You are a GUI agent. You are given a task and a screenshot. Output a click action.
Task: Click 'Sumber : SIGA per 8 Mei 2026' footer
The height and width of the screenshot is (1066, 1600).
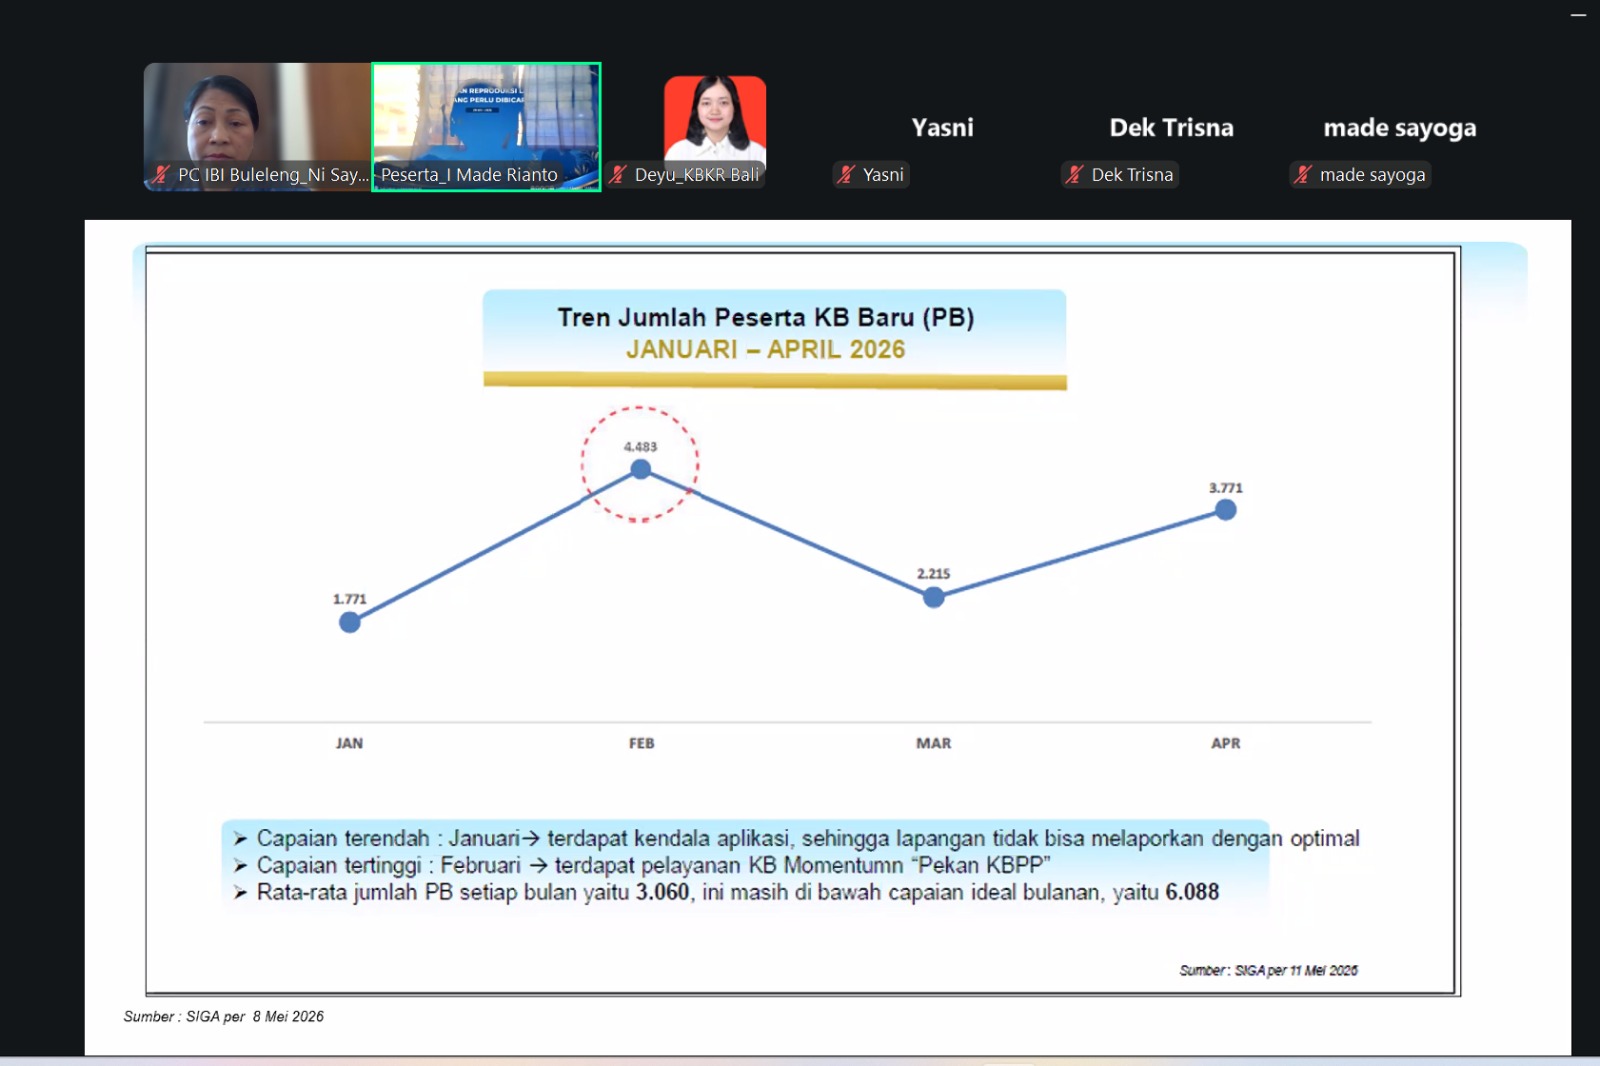(x=224, y=1016)
